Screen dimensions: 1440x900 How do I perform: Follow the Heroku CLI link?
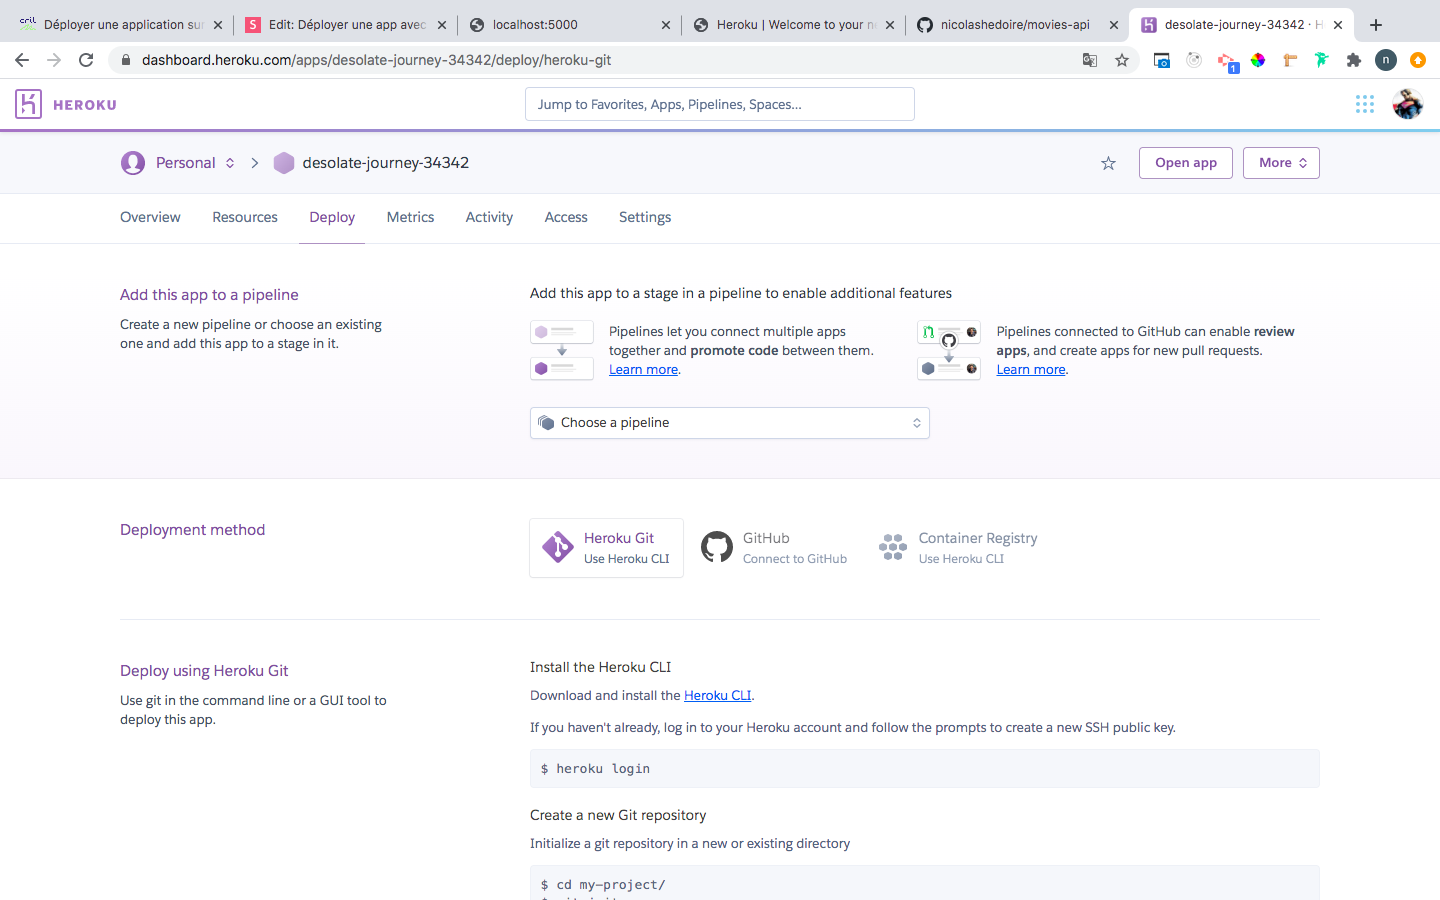point(717,695)
